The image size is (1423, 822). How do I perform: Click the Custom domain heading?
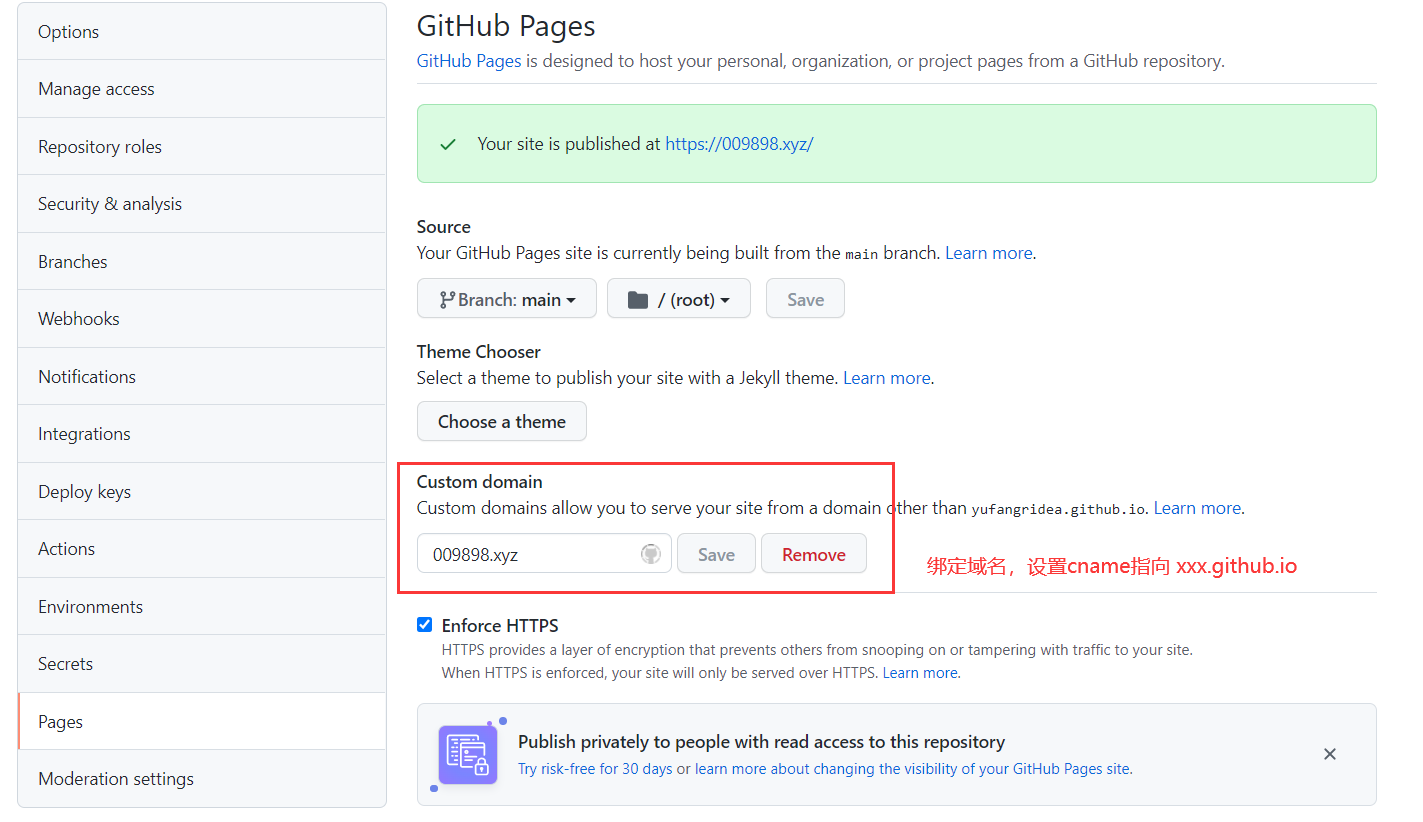tap(480, 482)
